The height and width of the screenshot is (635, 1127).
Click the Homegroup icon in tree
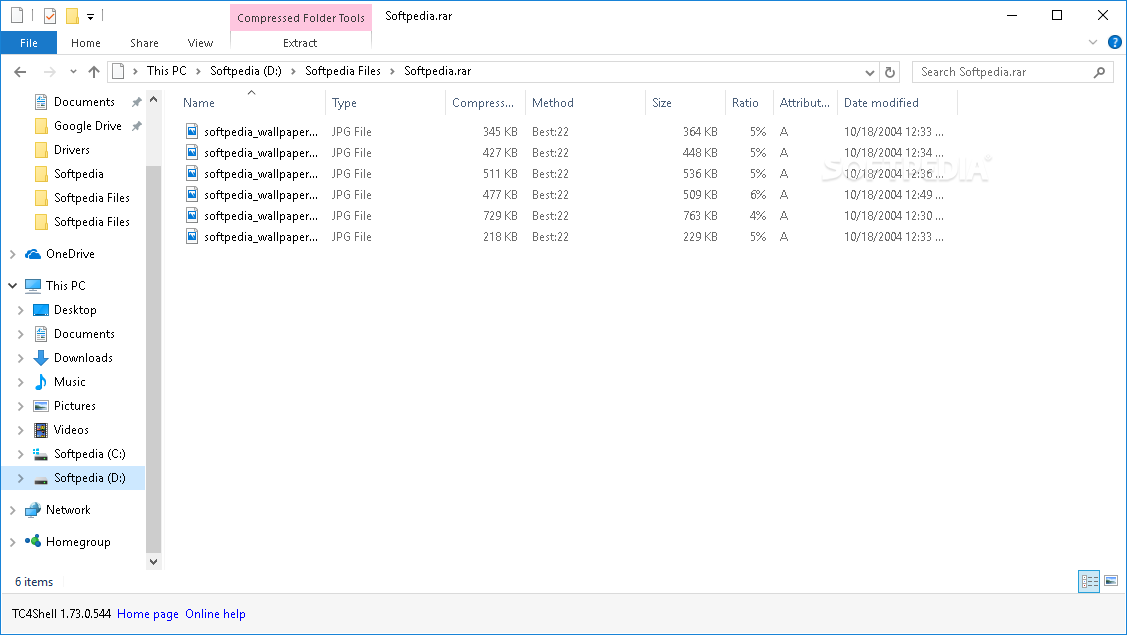[x=33, y=542]
